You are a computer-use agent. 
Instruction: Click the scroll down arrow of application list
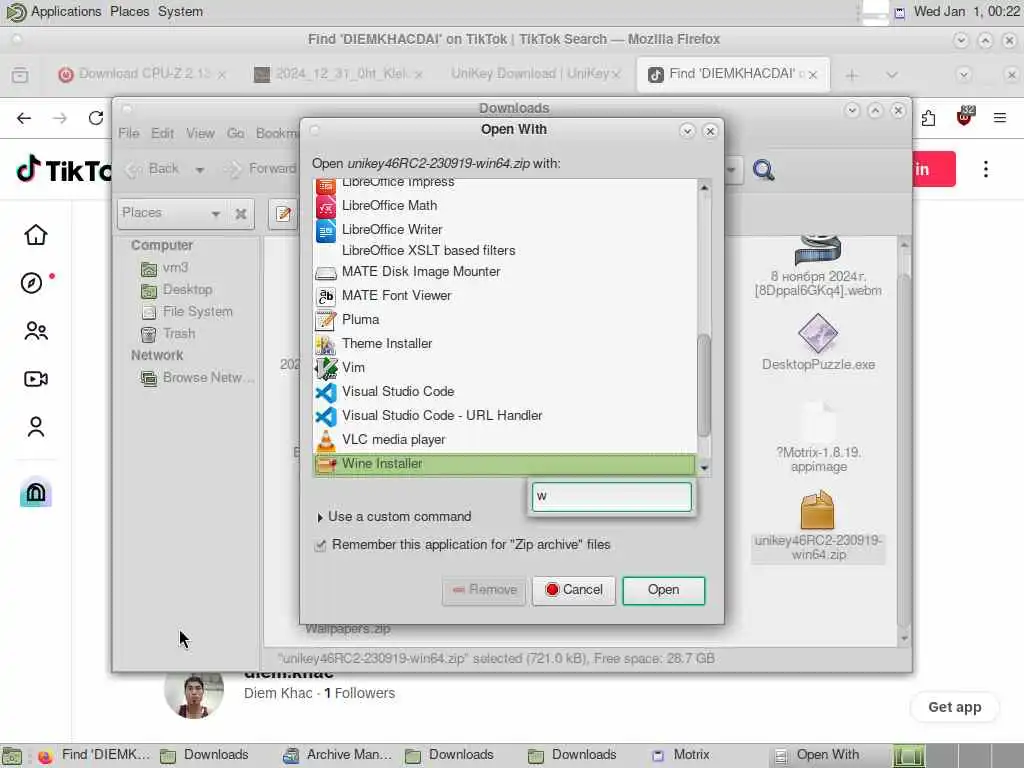pyautogui.click(x=704, y=468)
